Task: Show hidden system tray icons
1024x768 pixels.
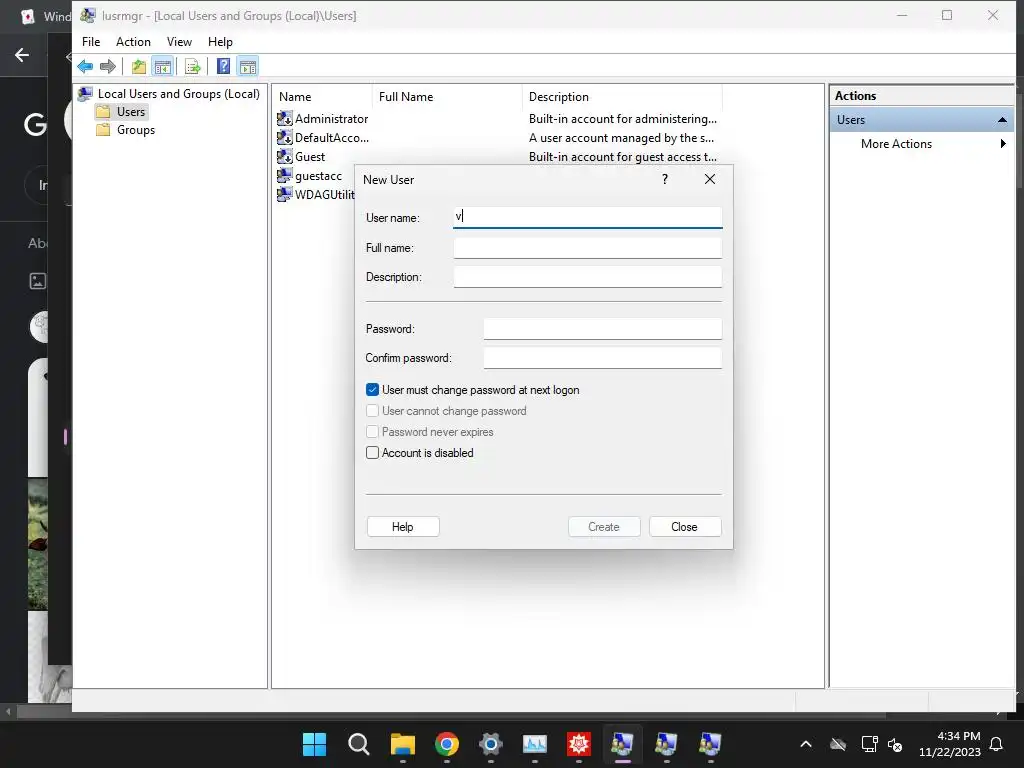Action: pos(806,744)
